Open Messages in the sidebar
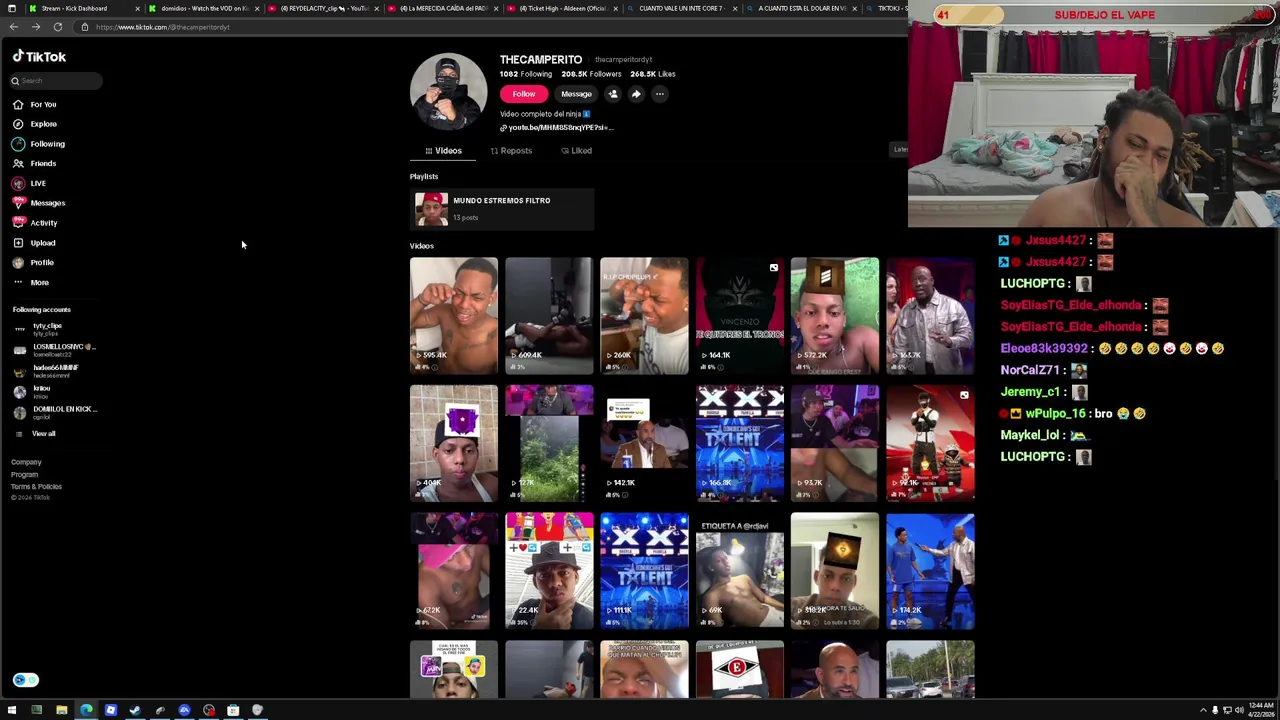The image size is (1280, 720). click(x=38, y=203)
